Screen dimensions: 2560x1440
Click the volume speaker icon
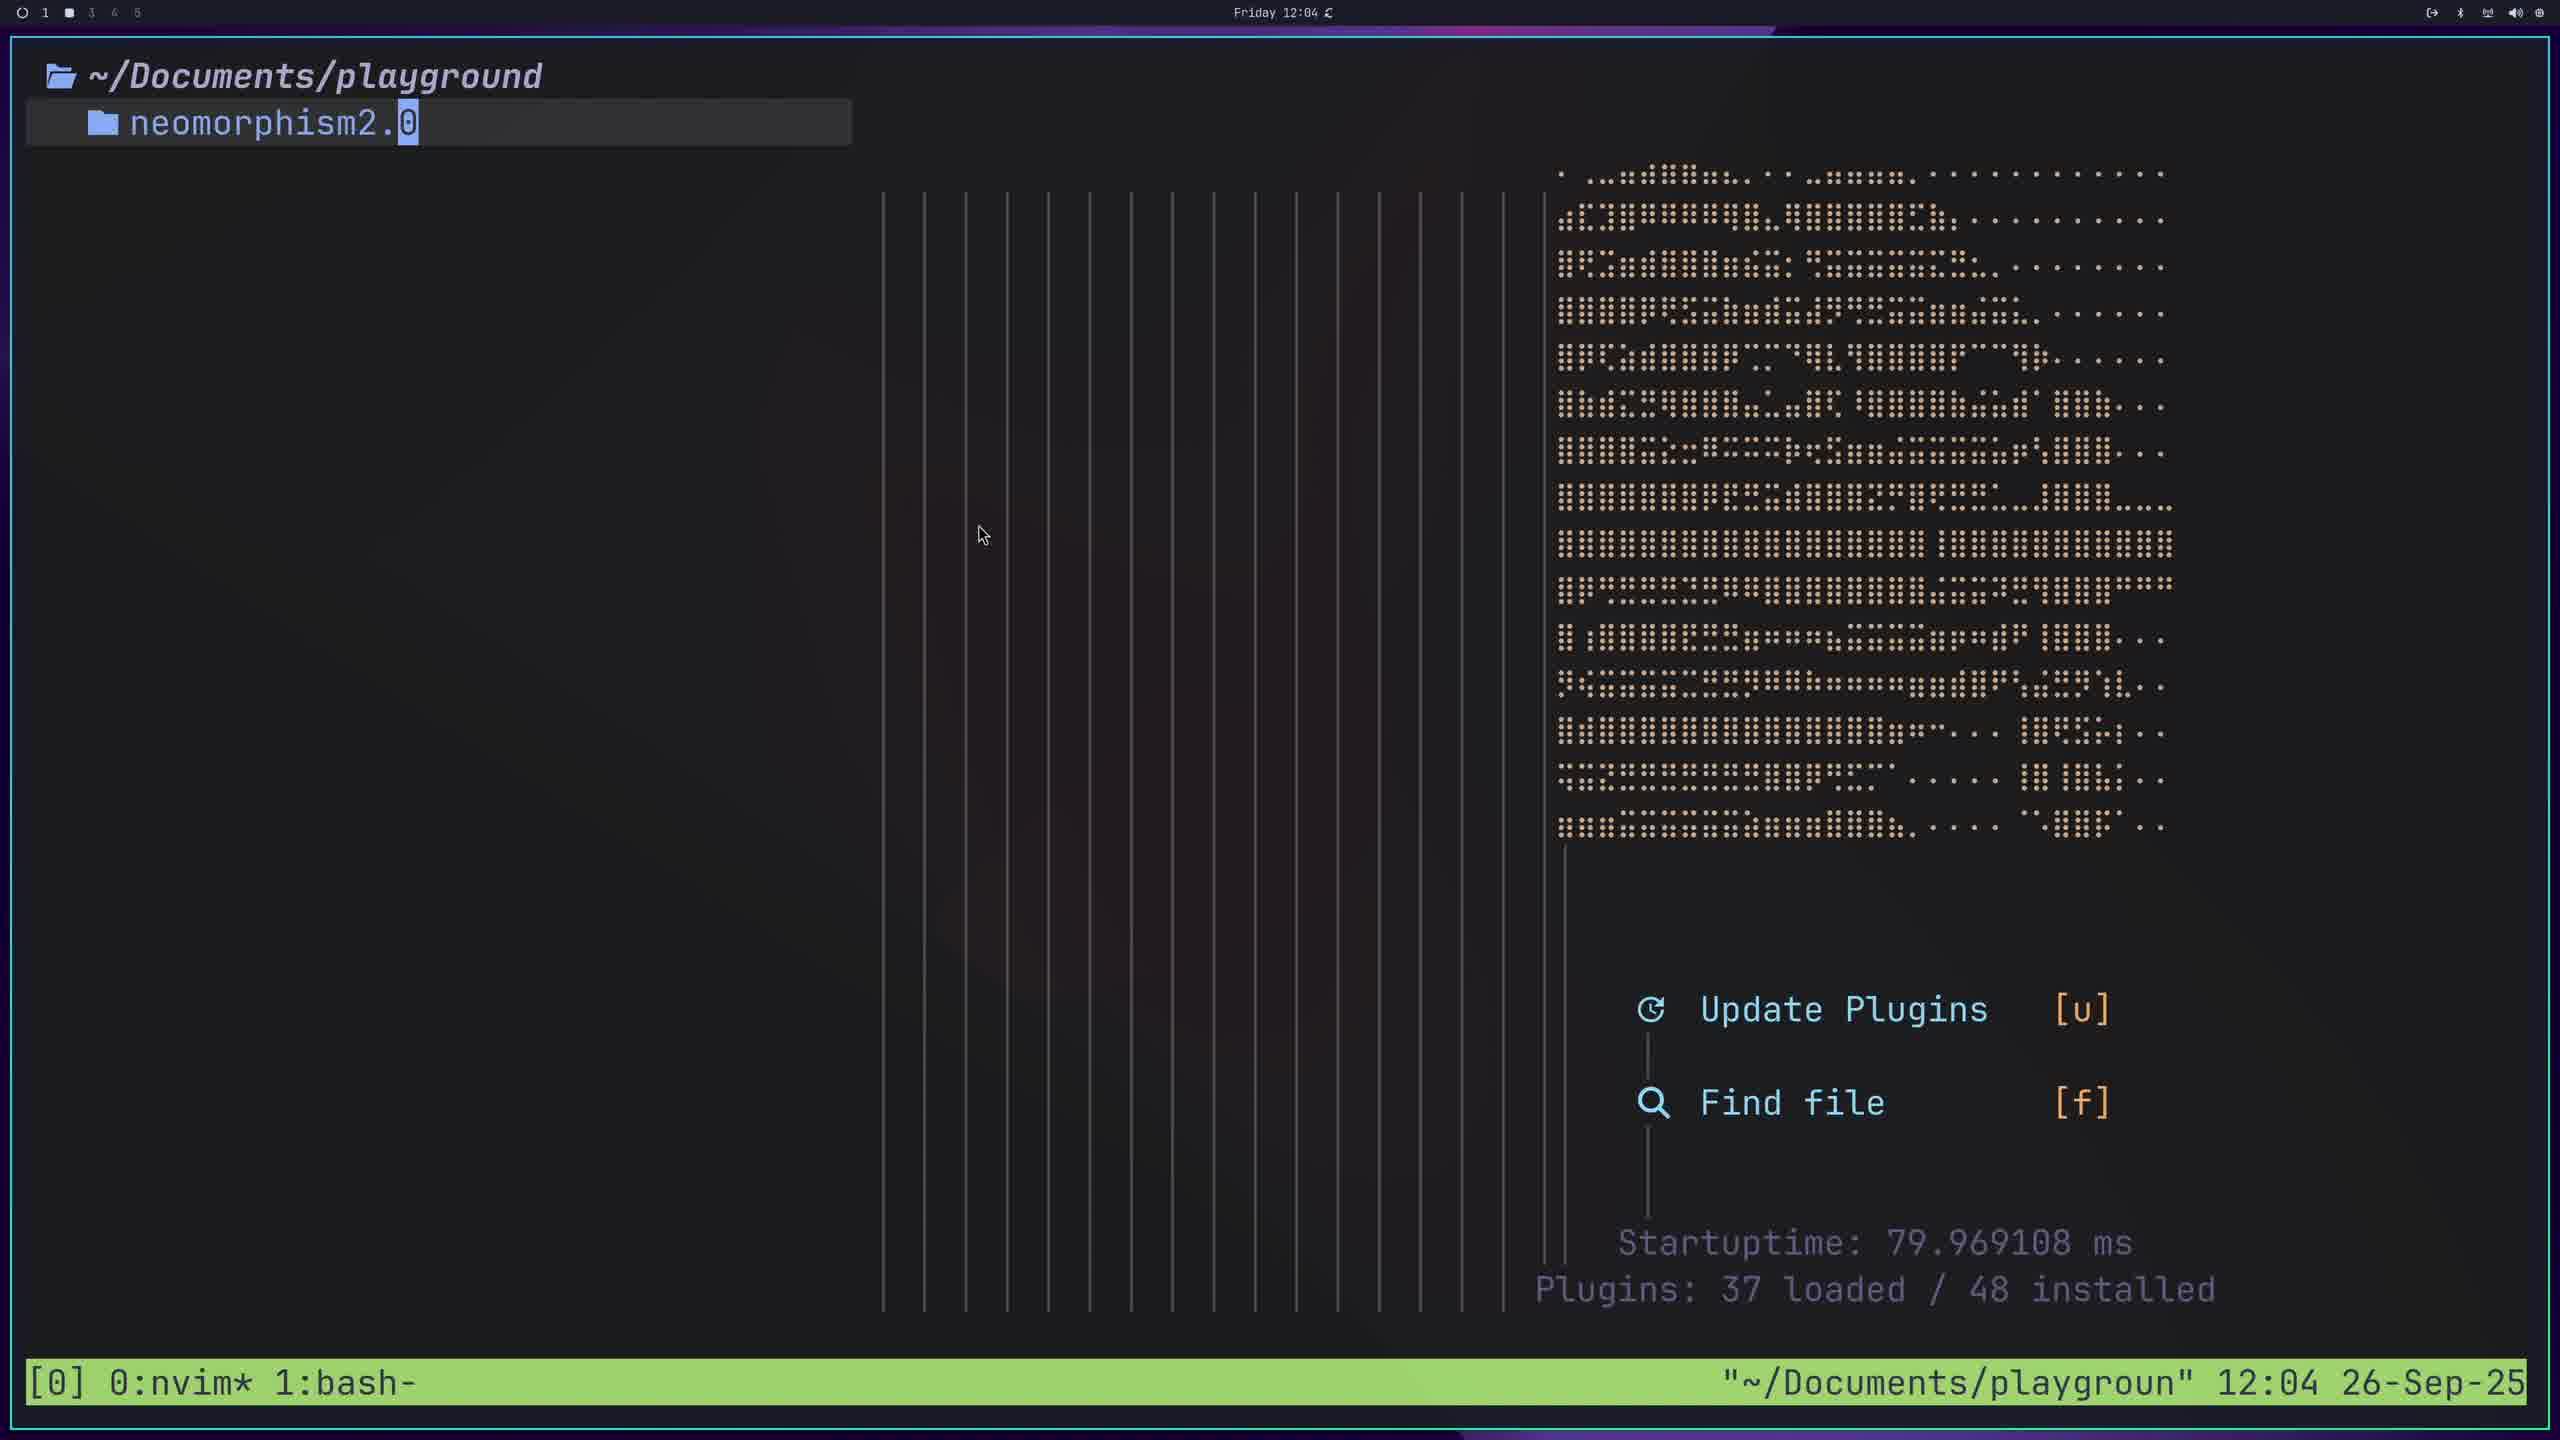(x=2515, y=13)
